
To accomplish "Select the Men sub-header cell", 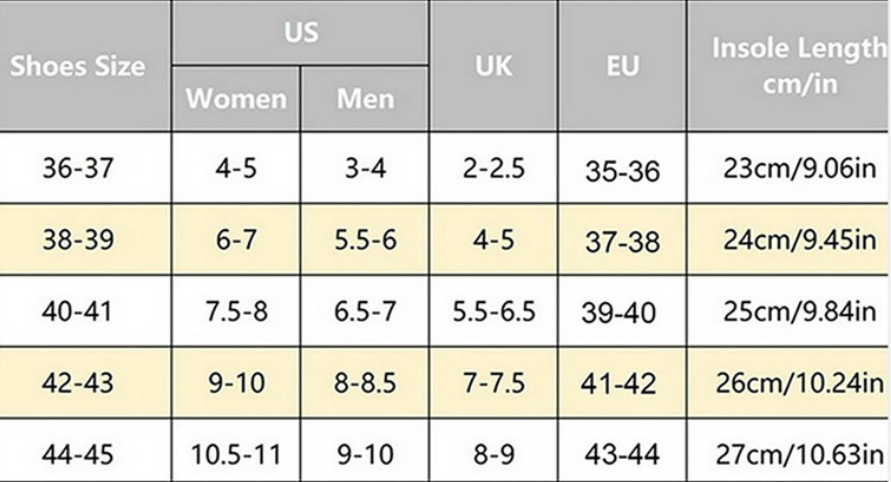I will coord(365,99).
